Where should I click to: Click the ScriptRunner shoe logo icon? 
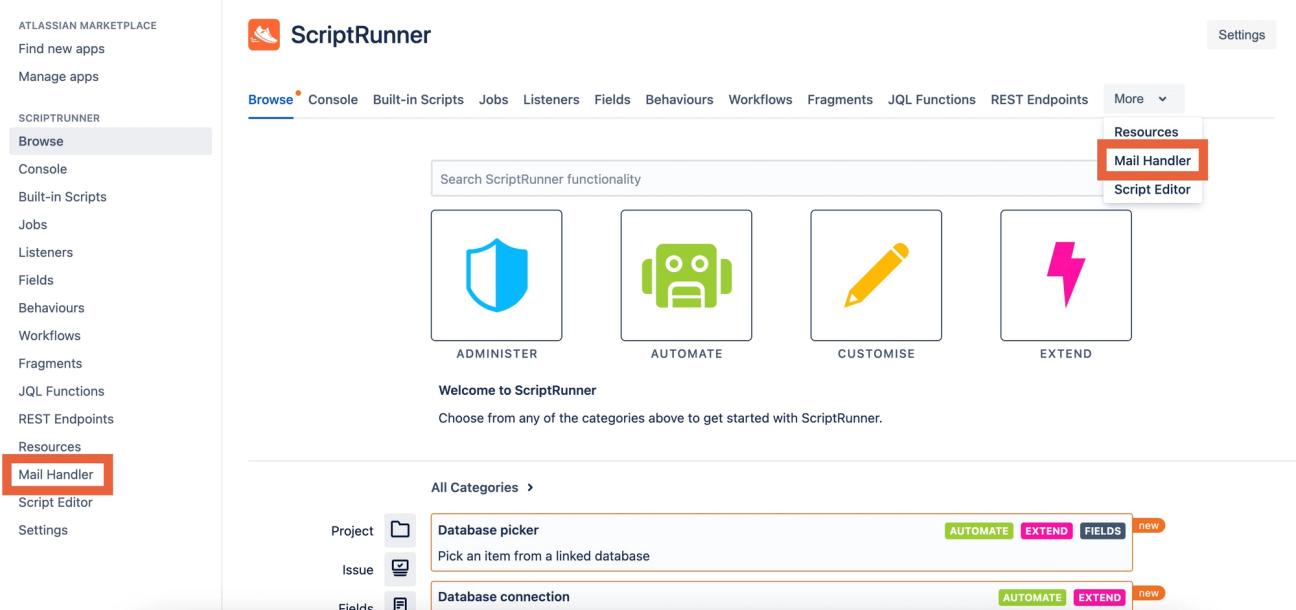tap(263, 35)
